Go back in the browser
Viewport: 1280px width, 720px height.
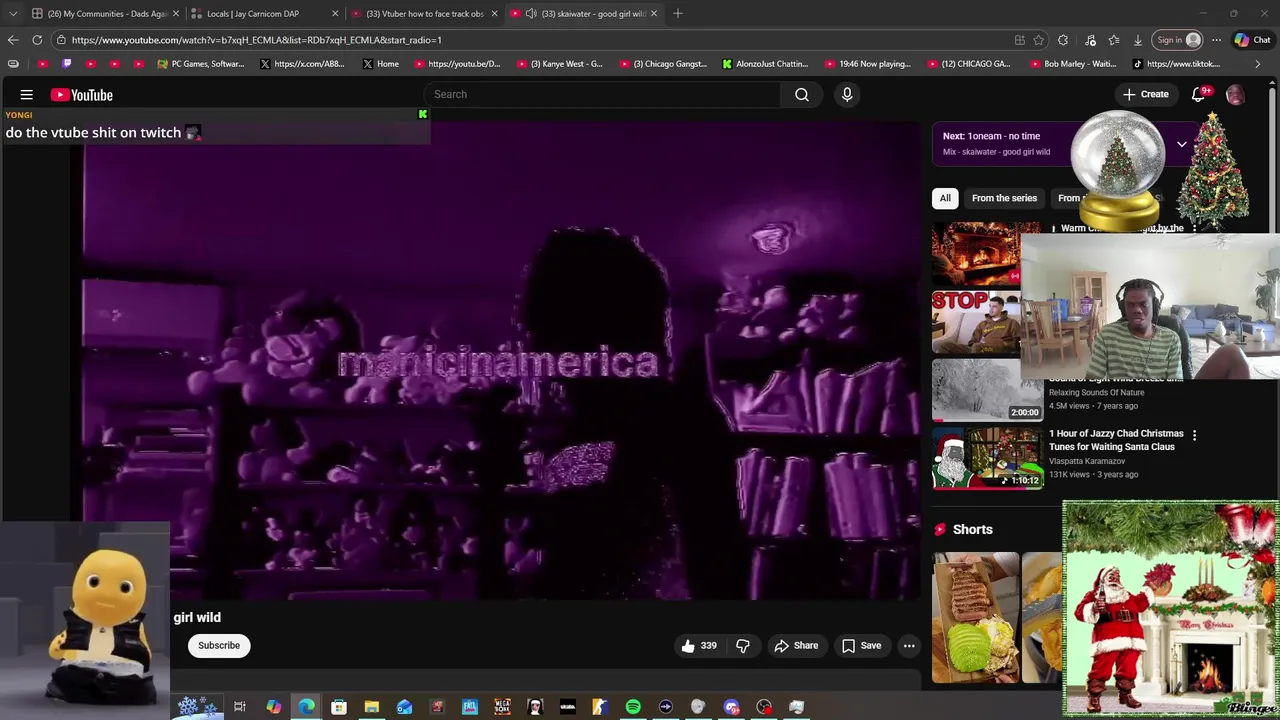tap(13, 40)
